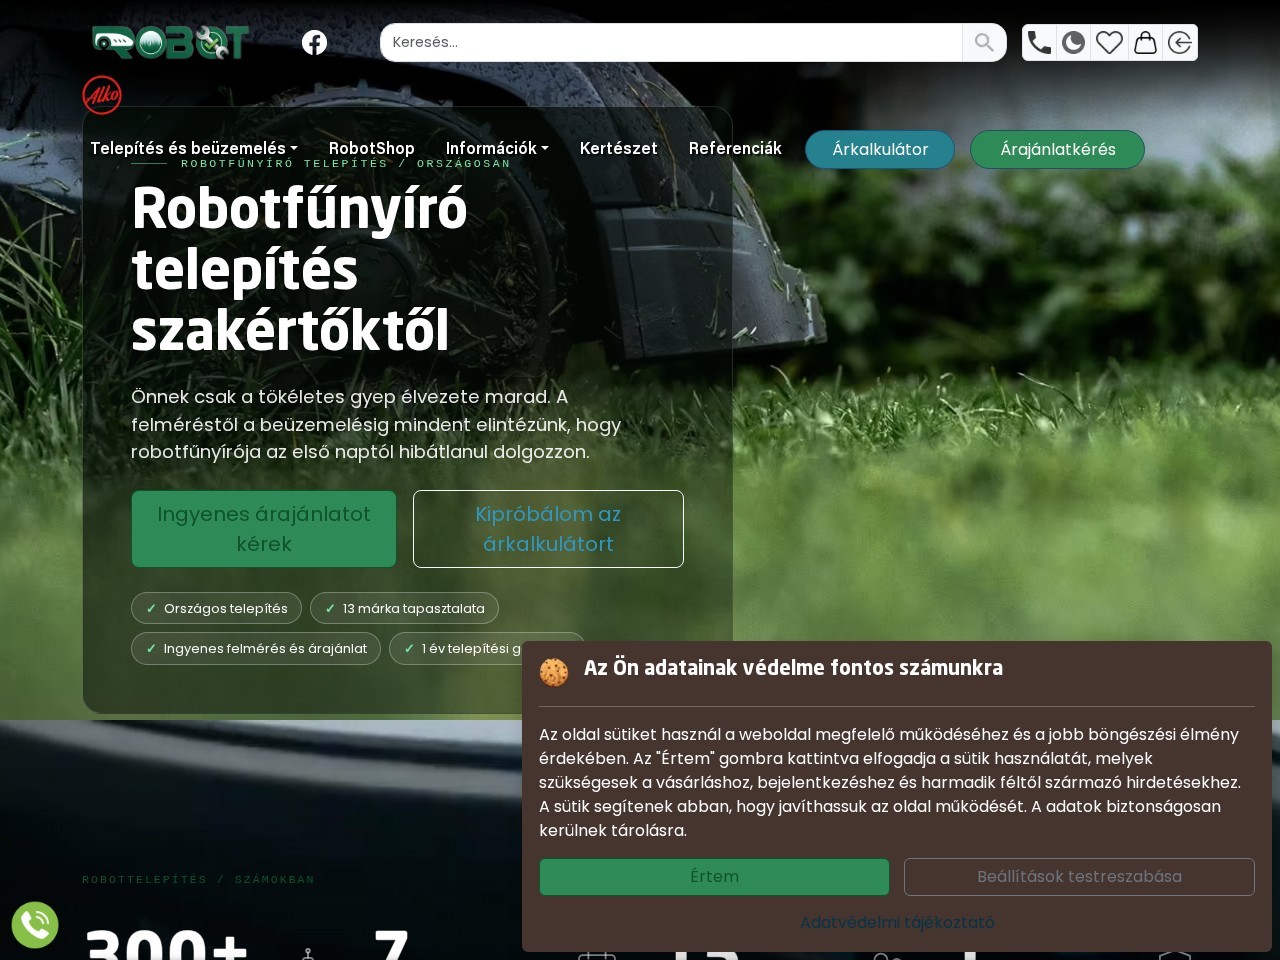Toggle dark mode moon icon

pos(1074,42)
